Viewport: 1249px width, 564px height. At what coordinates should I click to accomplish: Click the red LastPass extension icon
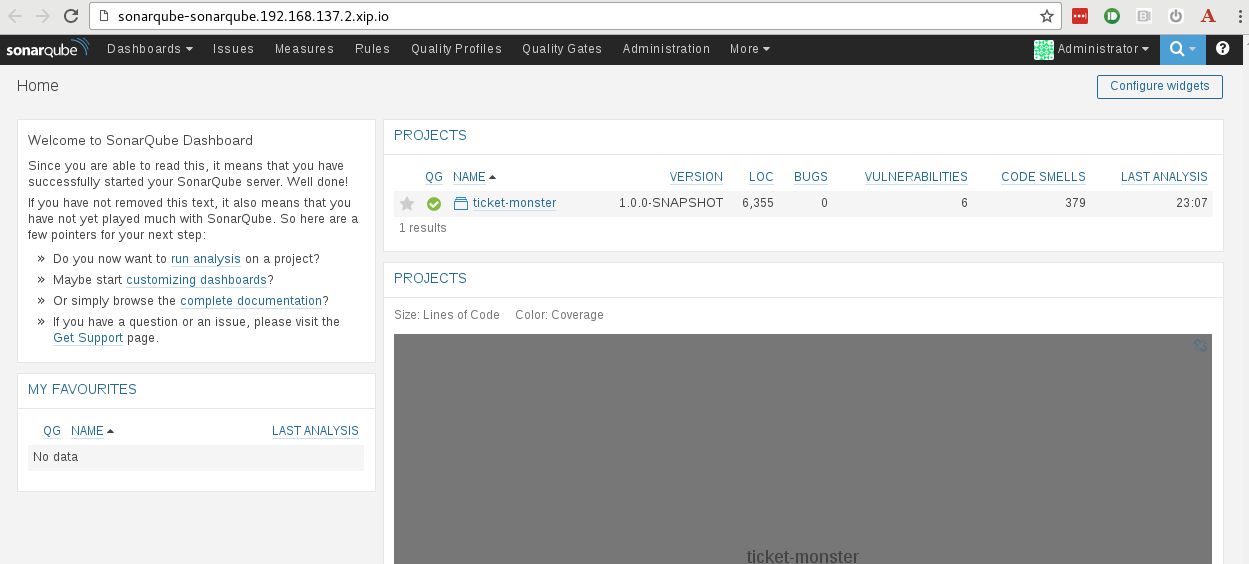tap(1080, 16)
